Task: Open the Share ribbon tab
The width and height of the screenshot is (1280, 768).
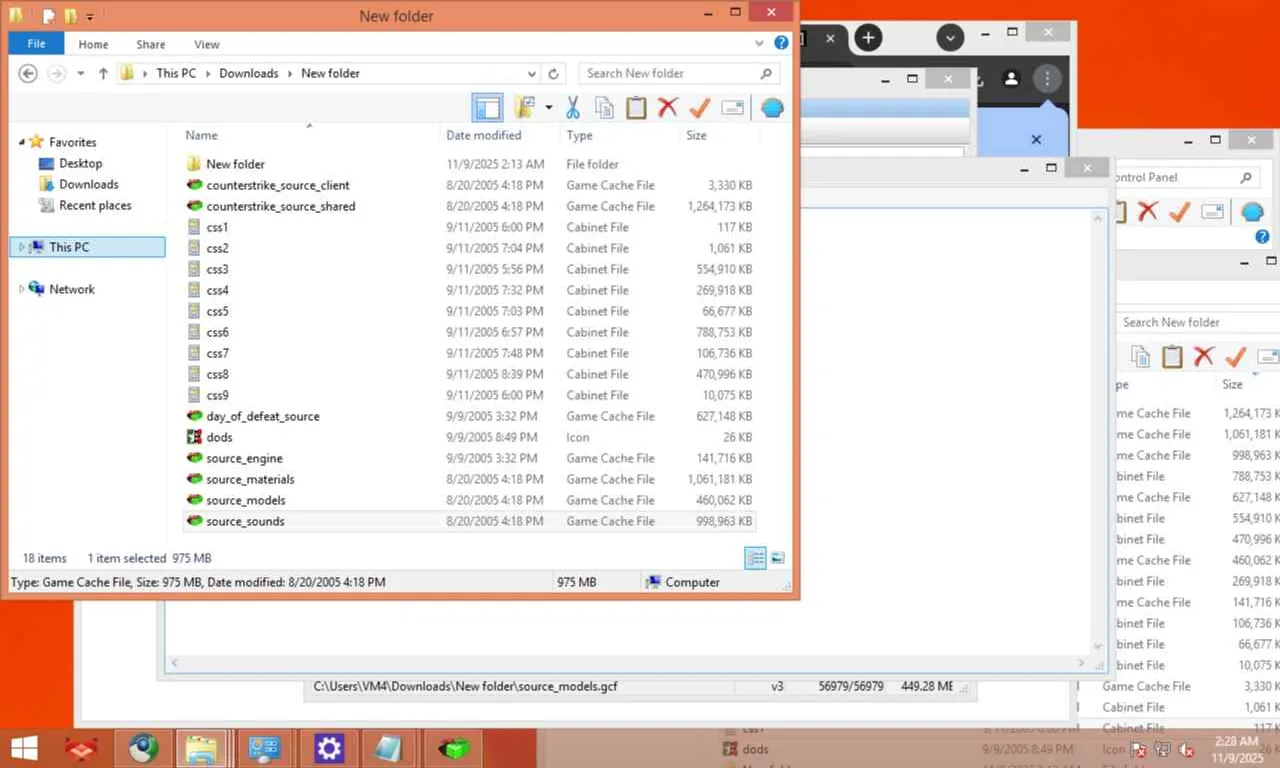Action: click(x=151, y=44)
